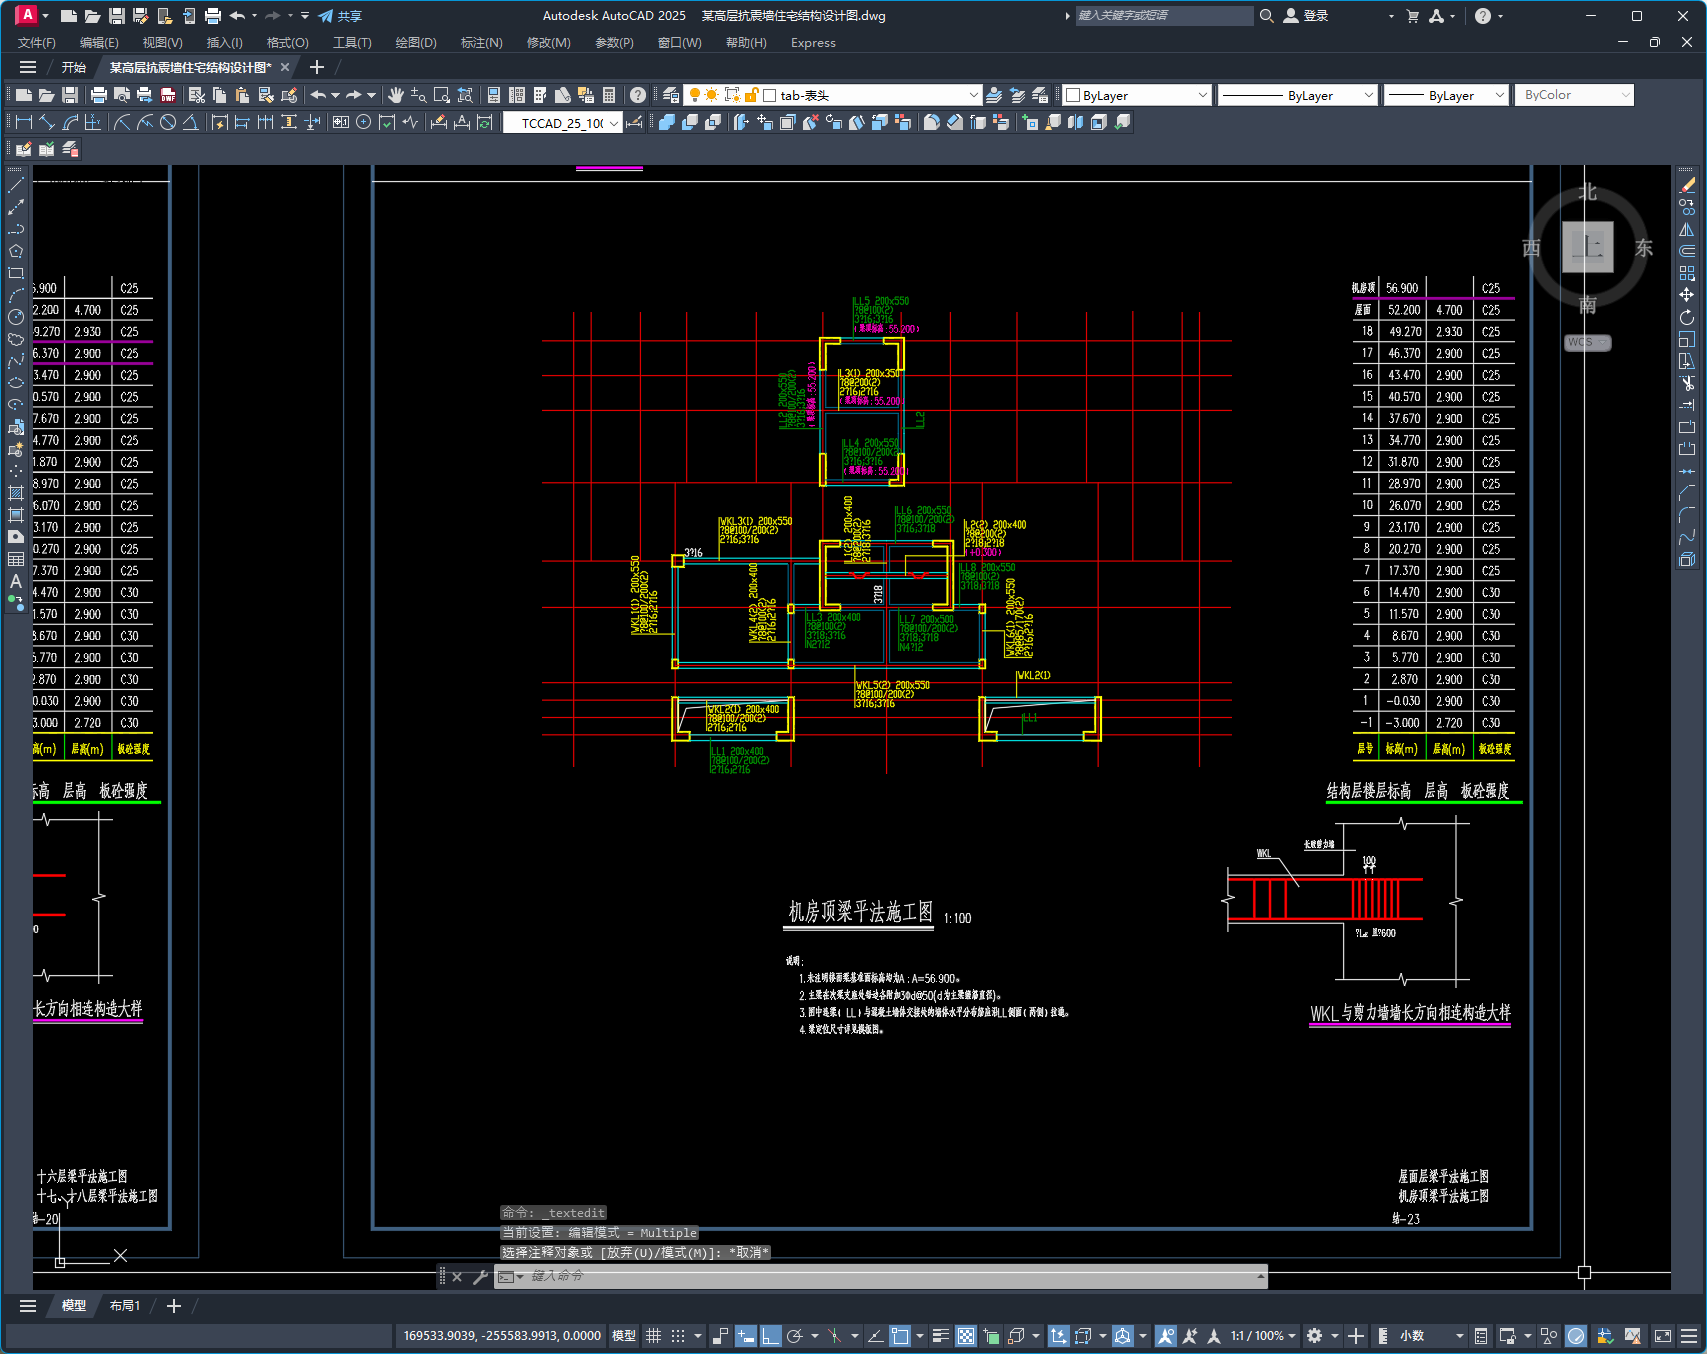Open the Express menu
The width and height of the screenshot is (1707, 1354).
tap(813, 43)
